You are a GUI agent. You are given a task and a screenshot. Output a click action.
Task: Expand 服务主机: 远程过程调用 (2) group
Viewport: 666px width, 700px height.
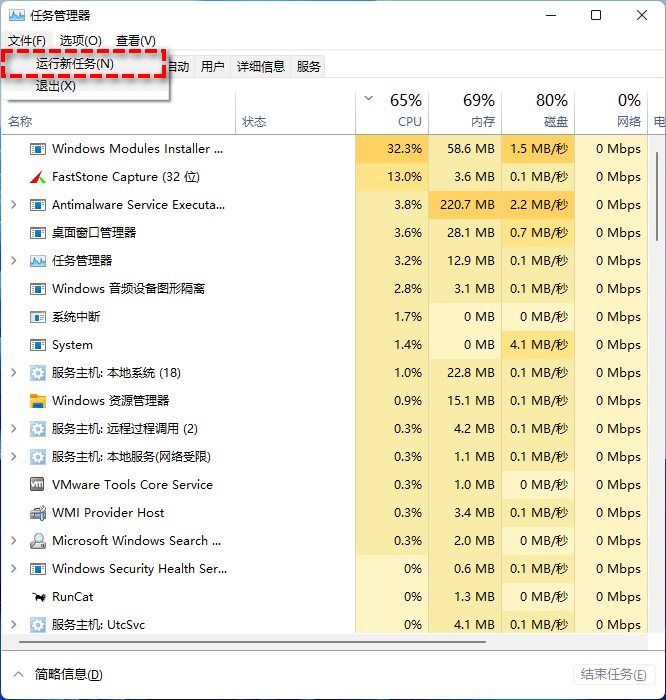coord(13,429)
